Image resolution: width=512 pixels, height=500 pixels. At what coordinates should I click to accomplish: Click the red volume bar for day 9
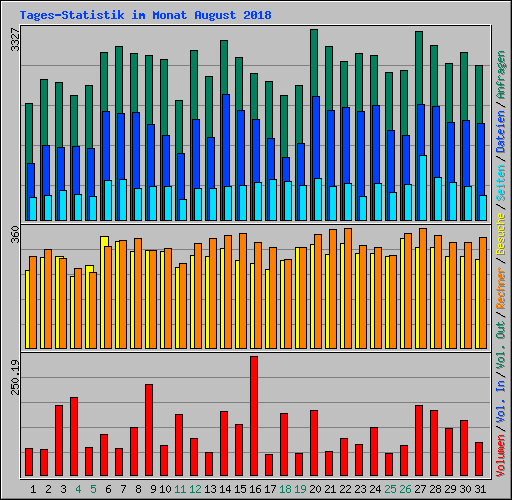tap(149, 430)
